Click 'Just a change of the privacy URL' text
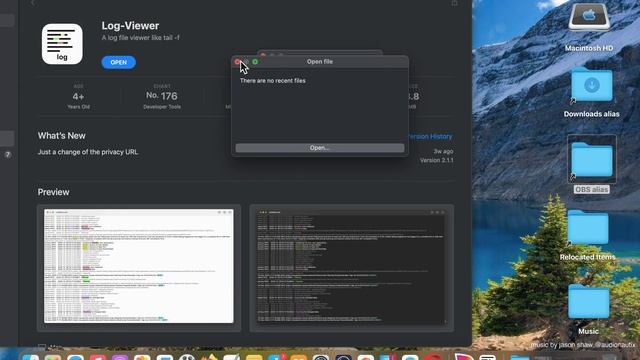 coord(88,152)
